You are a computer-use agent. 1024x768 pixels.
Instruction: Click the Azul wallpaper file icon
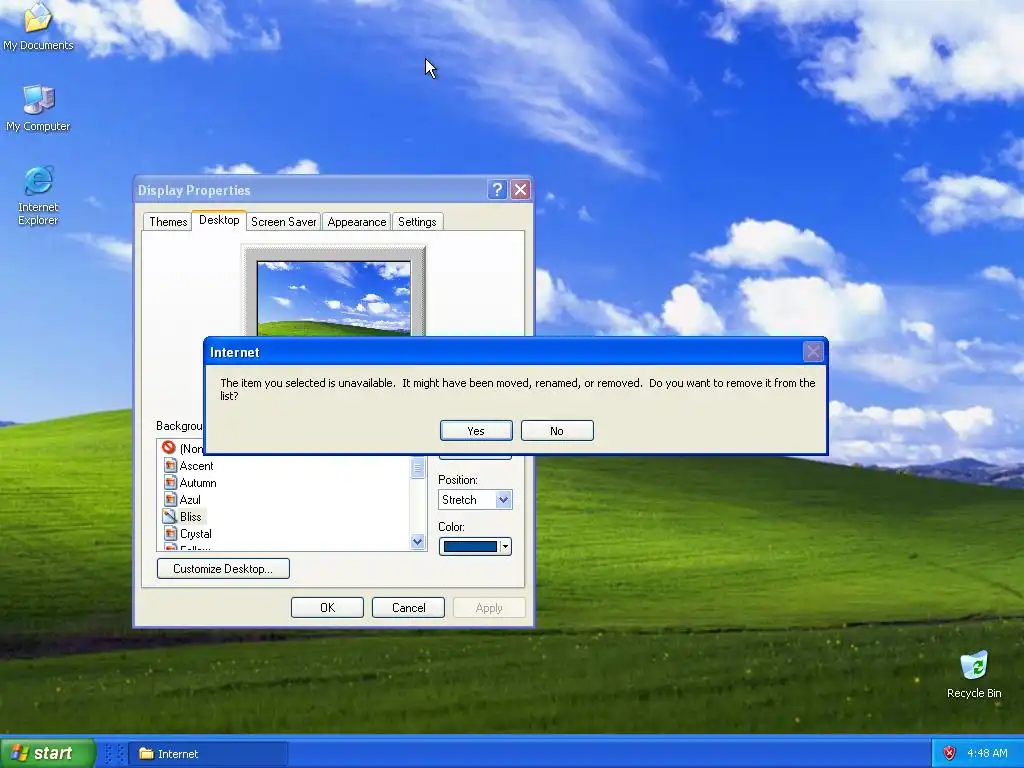click(170, 500)
